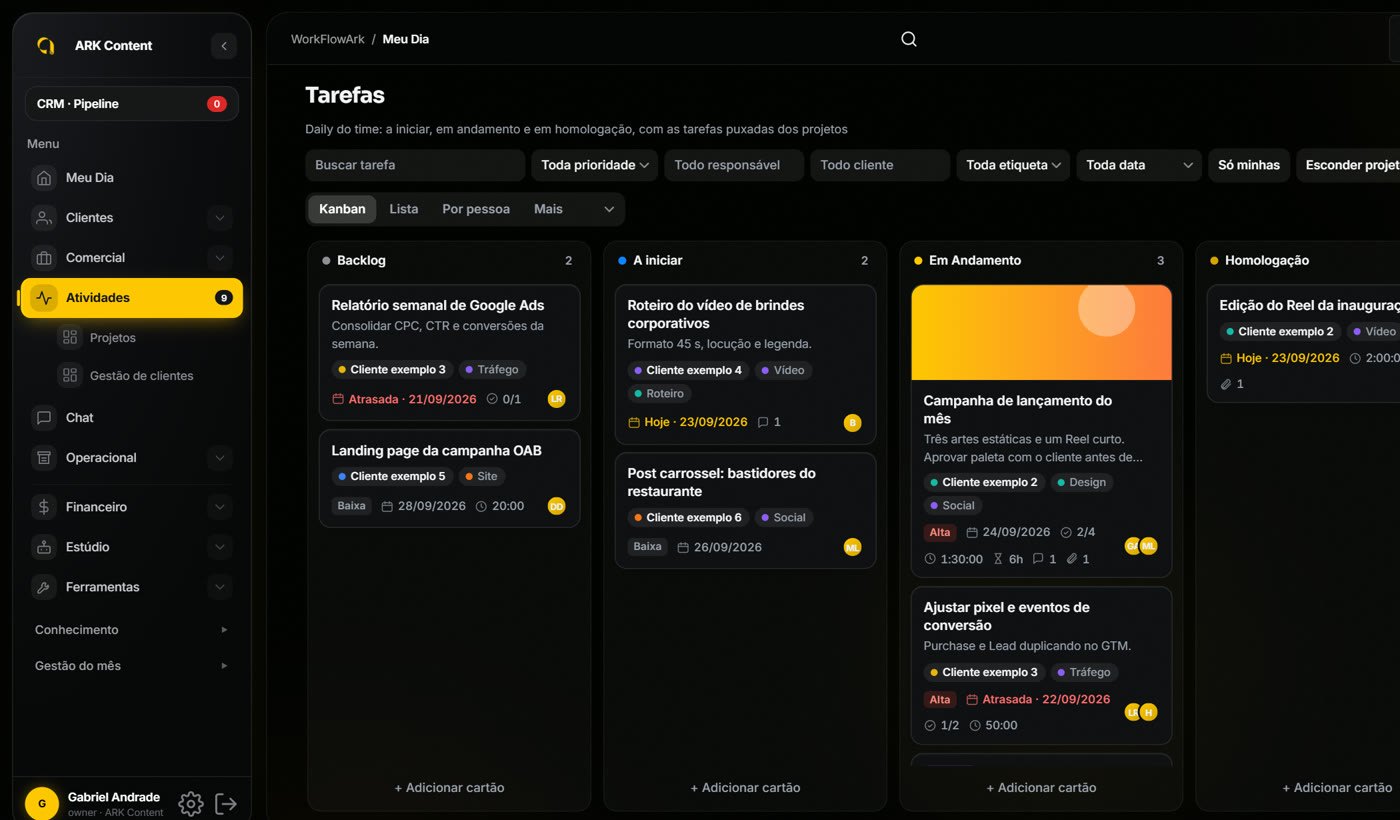Click the Clientes people icon
This screenshot has height=820, width=1400.
tap(43, 218)
